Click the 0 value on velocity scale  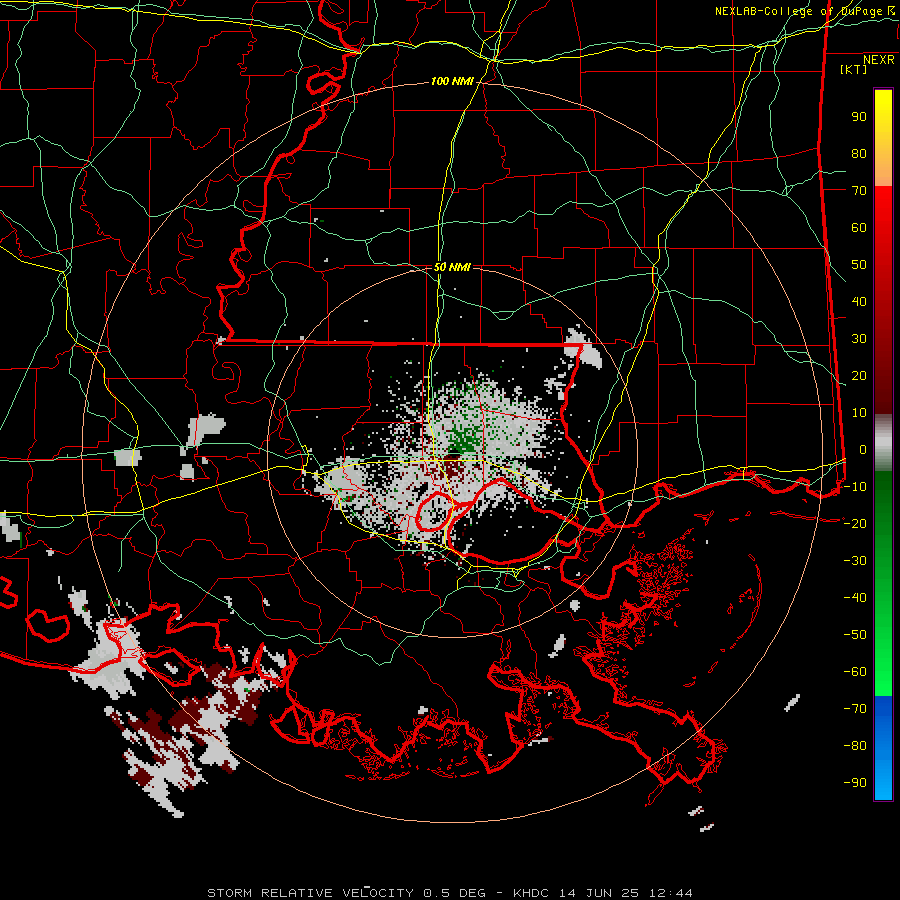pos(863,450)
